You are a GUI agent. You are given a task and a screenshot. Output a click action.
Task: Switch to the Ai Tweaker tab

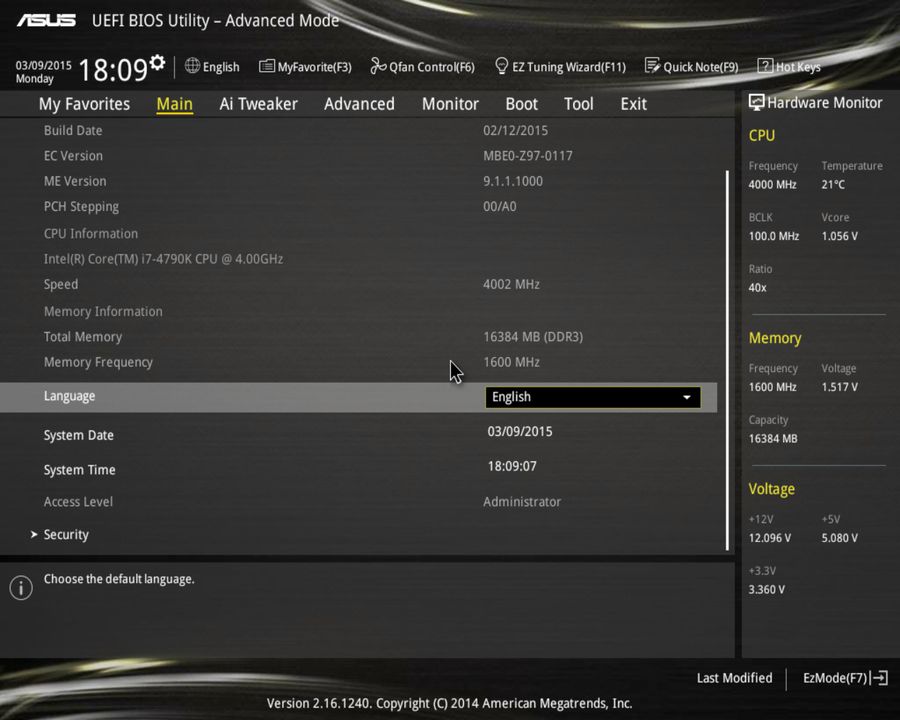pyautogui.click(x=258, y=104)
